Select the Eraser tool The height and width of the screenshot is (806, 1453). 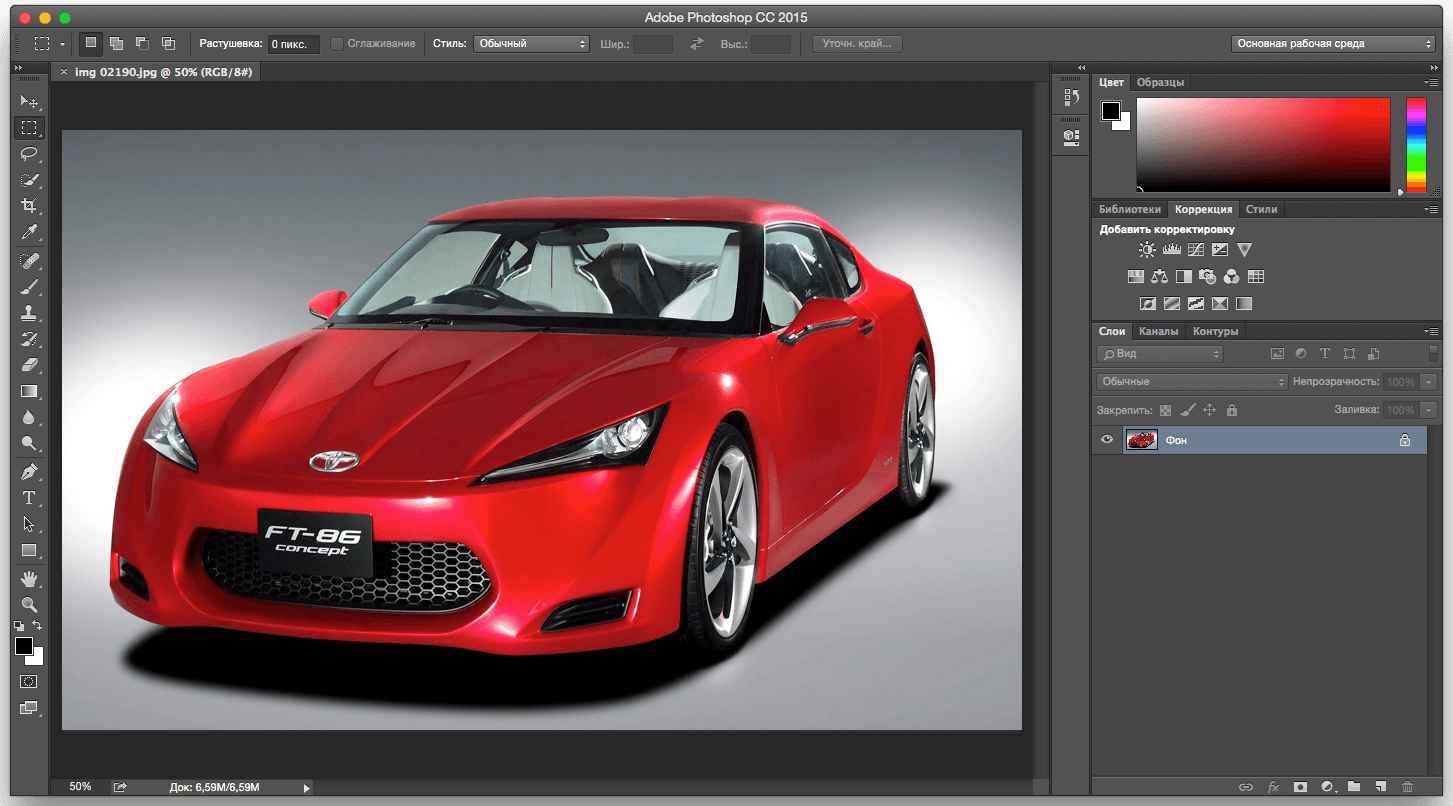(x=29, y=365)
